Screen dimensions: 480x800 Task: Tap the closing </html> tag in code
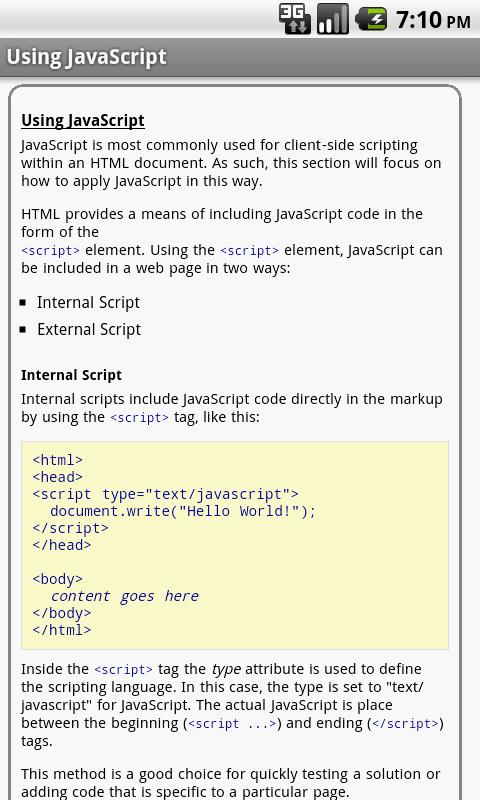pos(62,630)
